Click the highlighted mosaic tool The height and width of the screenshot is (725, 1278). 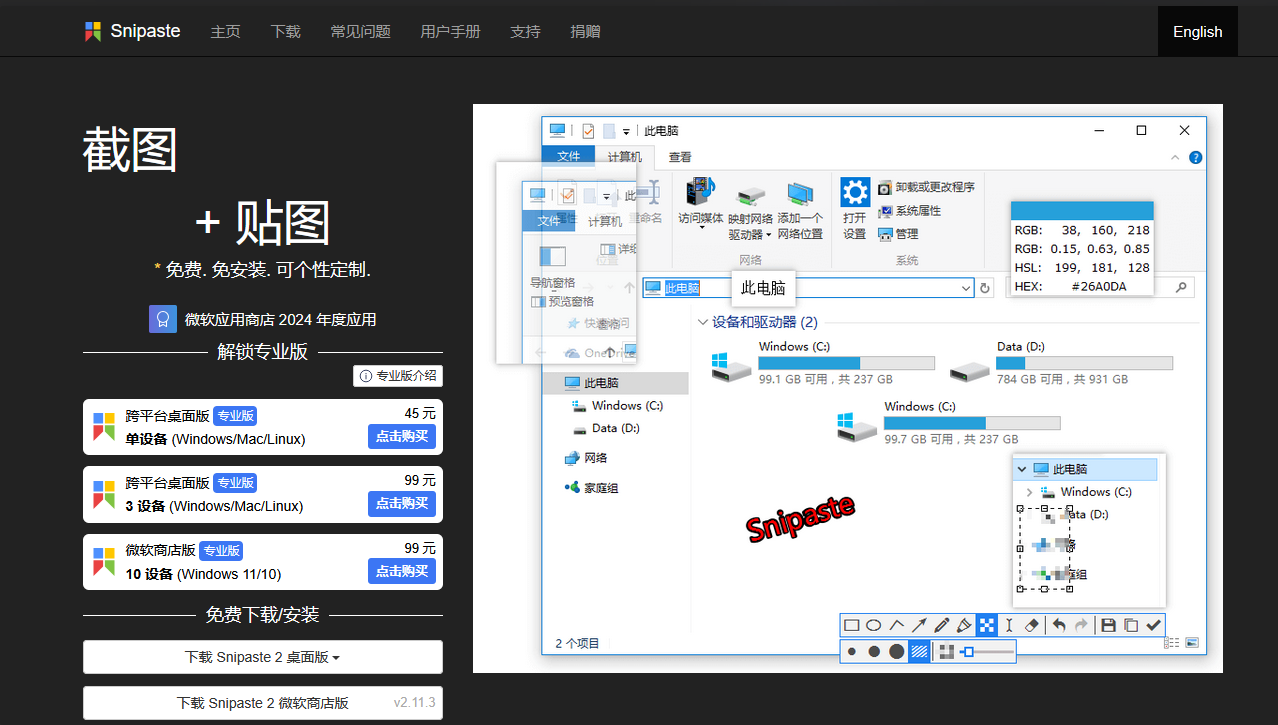pos(987,625)
